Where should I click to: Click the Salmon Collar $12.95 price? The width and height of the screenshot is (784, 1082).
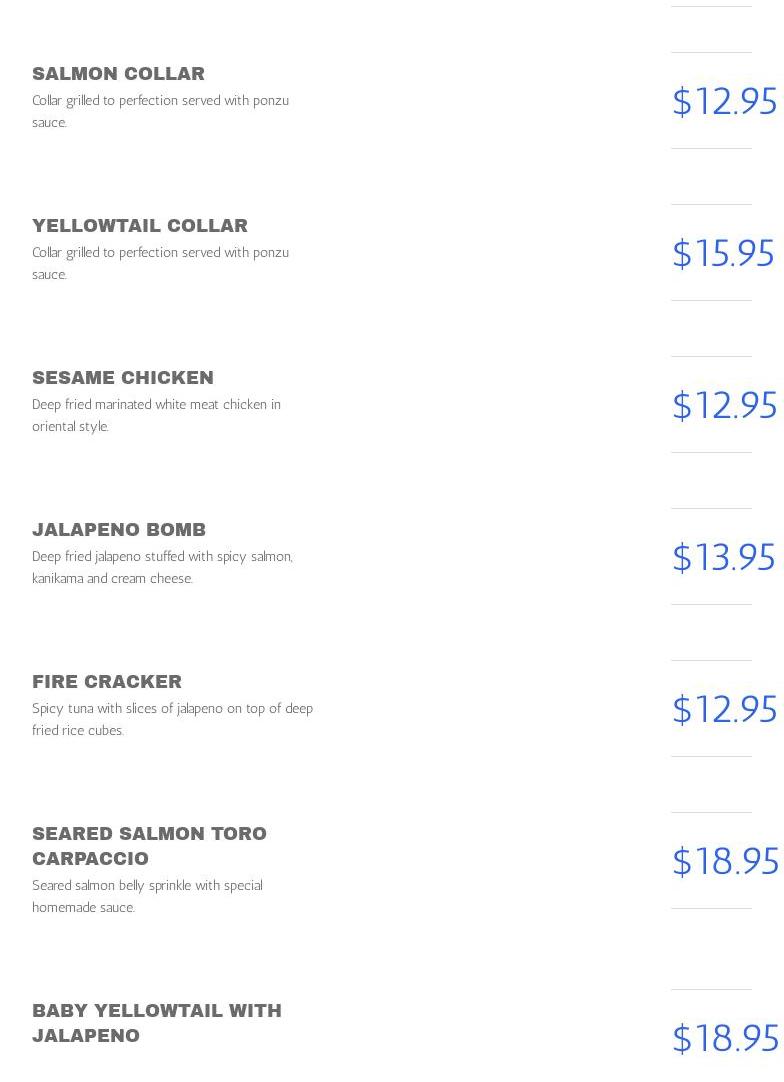(725, 101)
